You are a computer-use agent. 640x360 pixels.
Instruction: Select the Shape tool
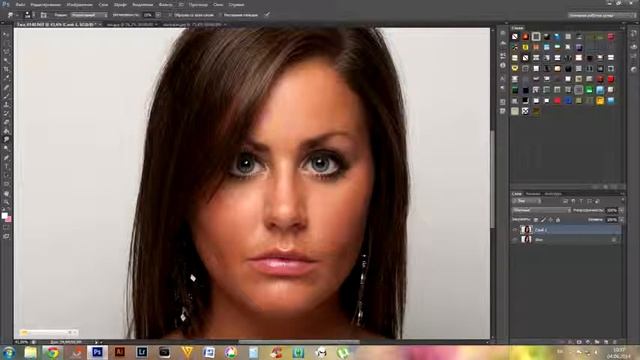6,184
